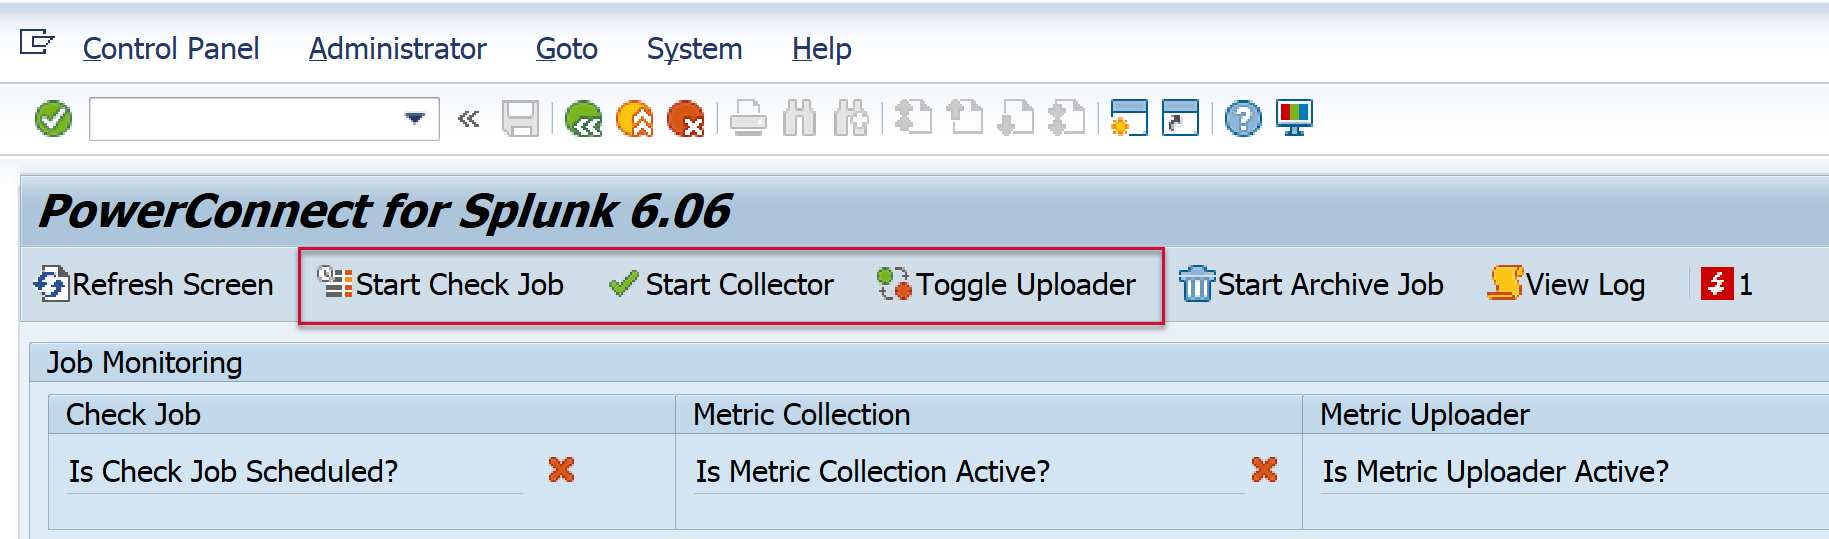Open the session menu icon at top-left
This screenshot has width=1829, height=539.
[37, 44]
